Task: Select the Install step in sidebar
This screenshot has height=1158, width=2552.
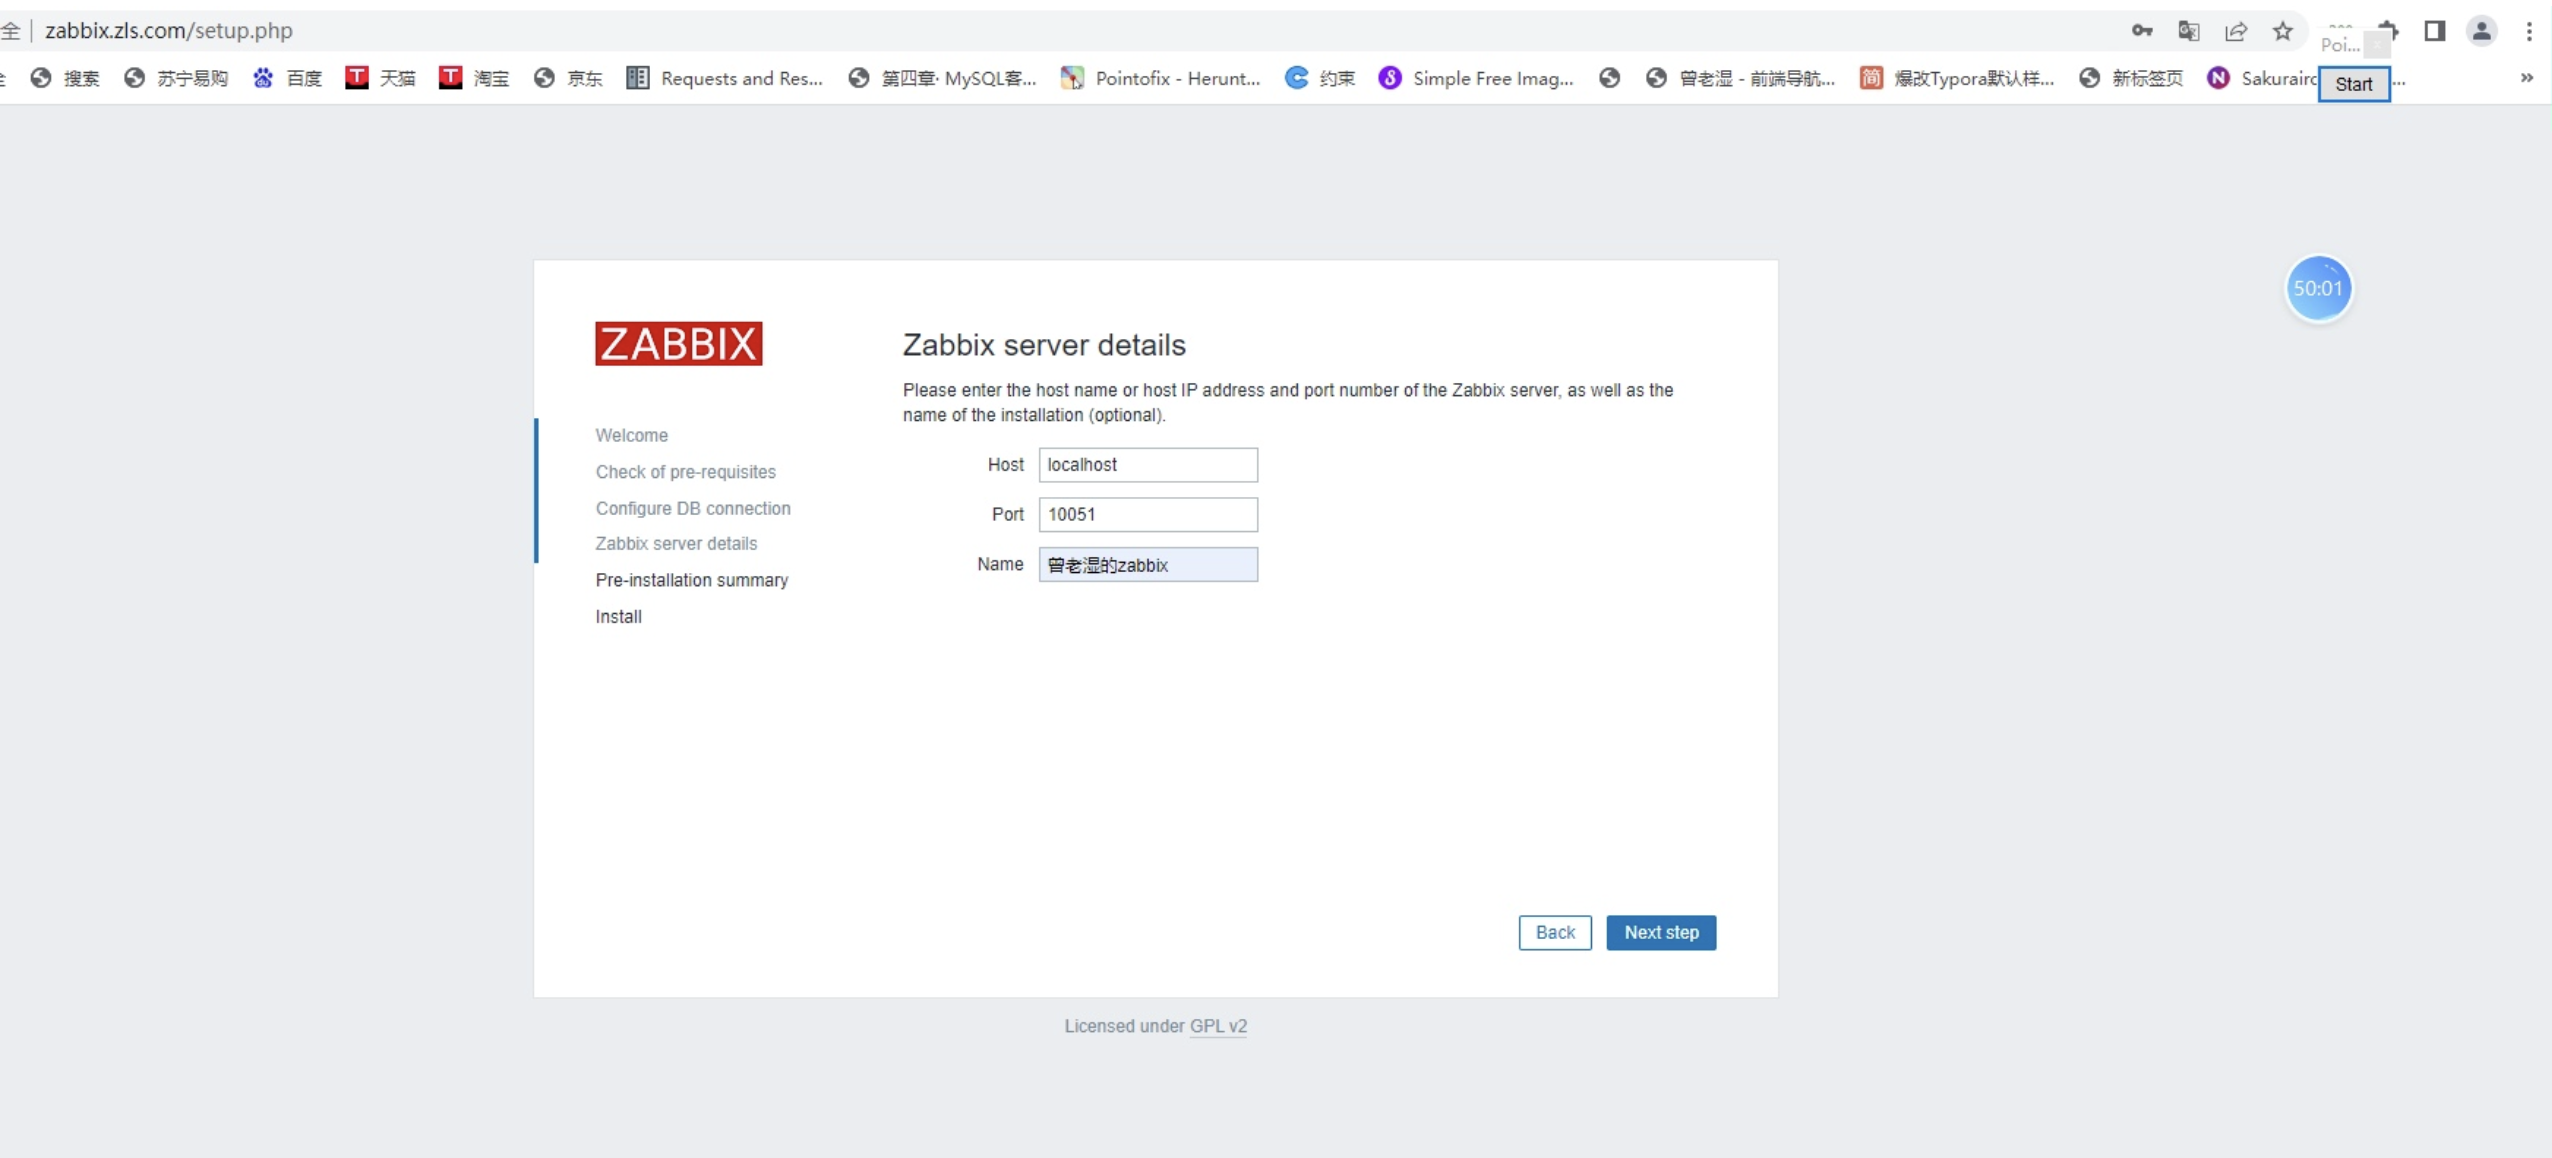Action: tap(618, 617)
